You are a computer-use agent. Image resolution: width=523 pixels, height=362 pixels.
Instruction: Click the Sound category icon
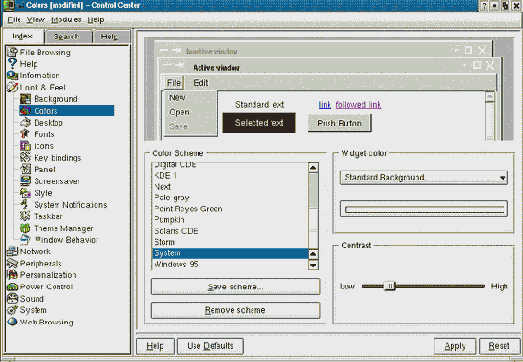tap(12, 298)
